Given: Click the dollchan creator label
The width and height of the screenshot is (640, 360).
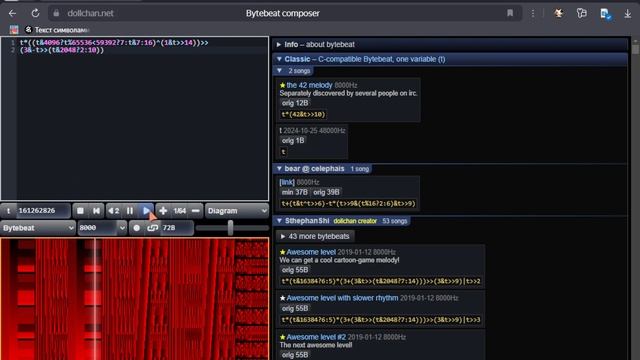Looking at the screenshot, I should coord(355,221).
